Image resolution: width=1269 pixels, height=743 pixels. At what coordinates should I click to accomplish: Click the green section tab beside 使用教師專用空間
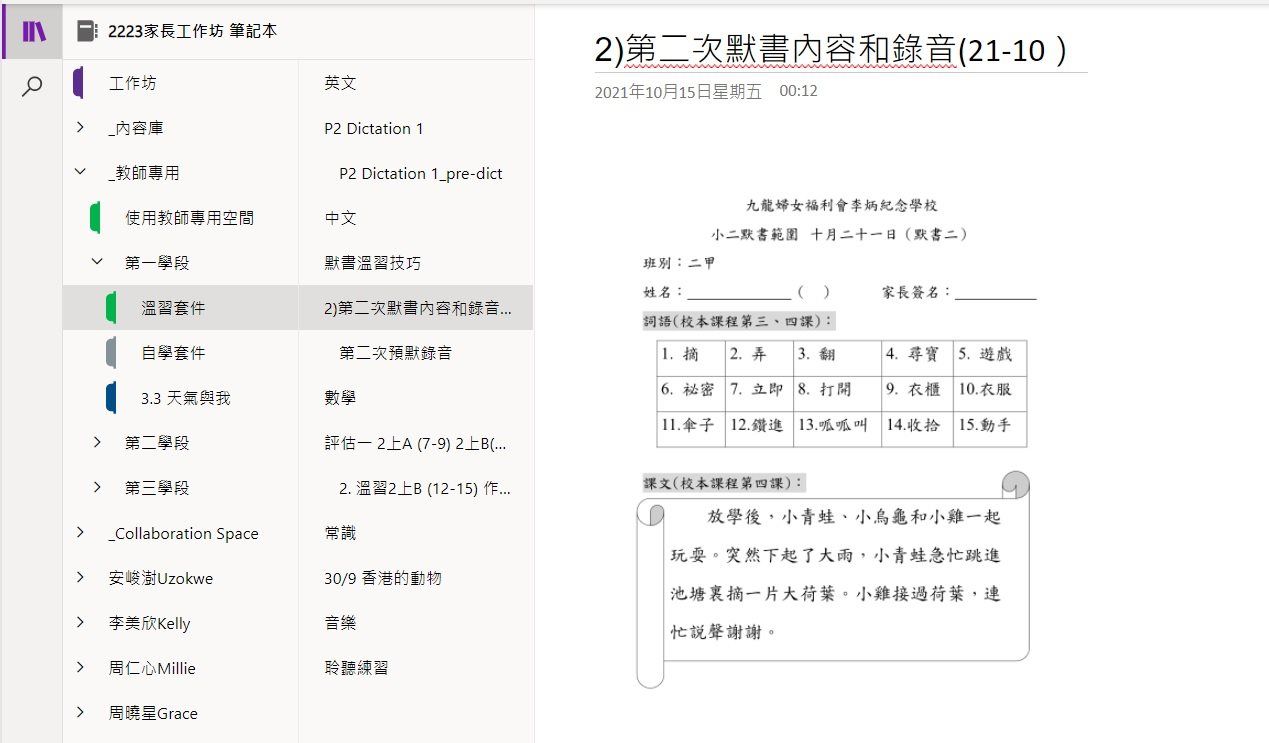(x=95, y=218)
